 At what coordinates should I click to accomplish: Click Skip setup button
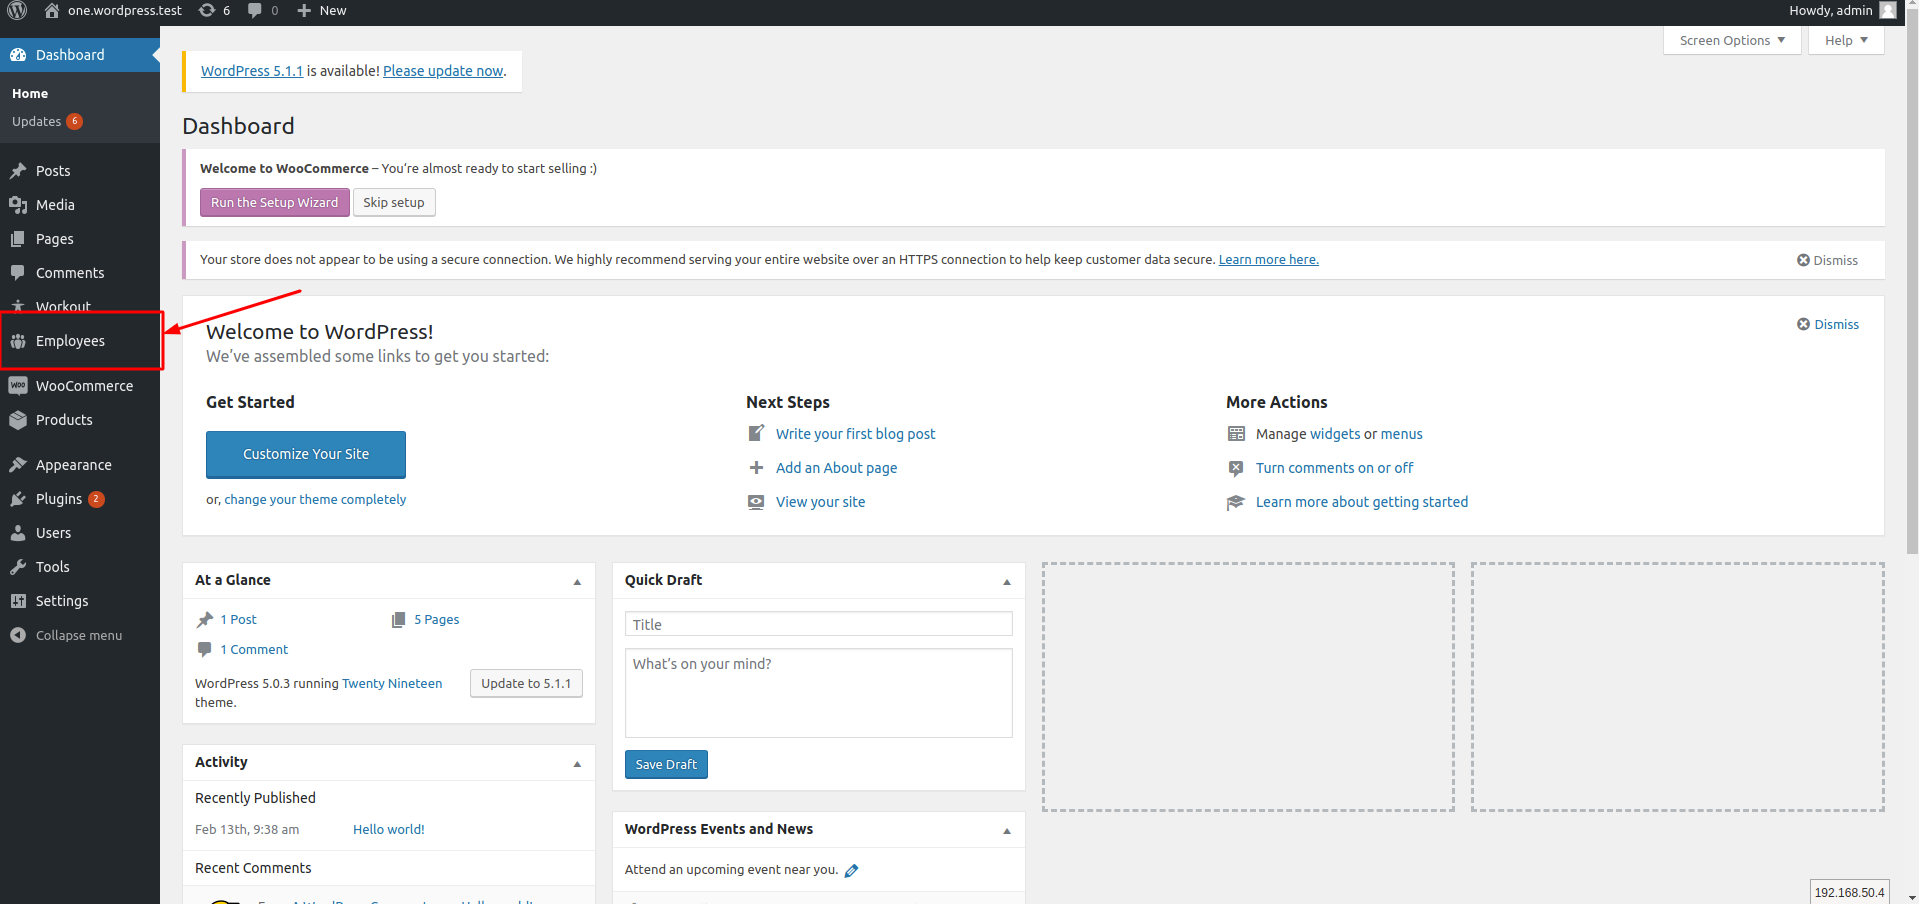[x=394, y=202]
